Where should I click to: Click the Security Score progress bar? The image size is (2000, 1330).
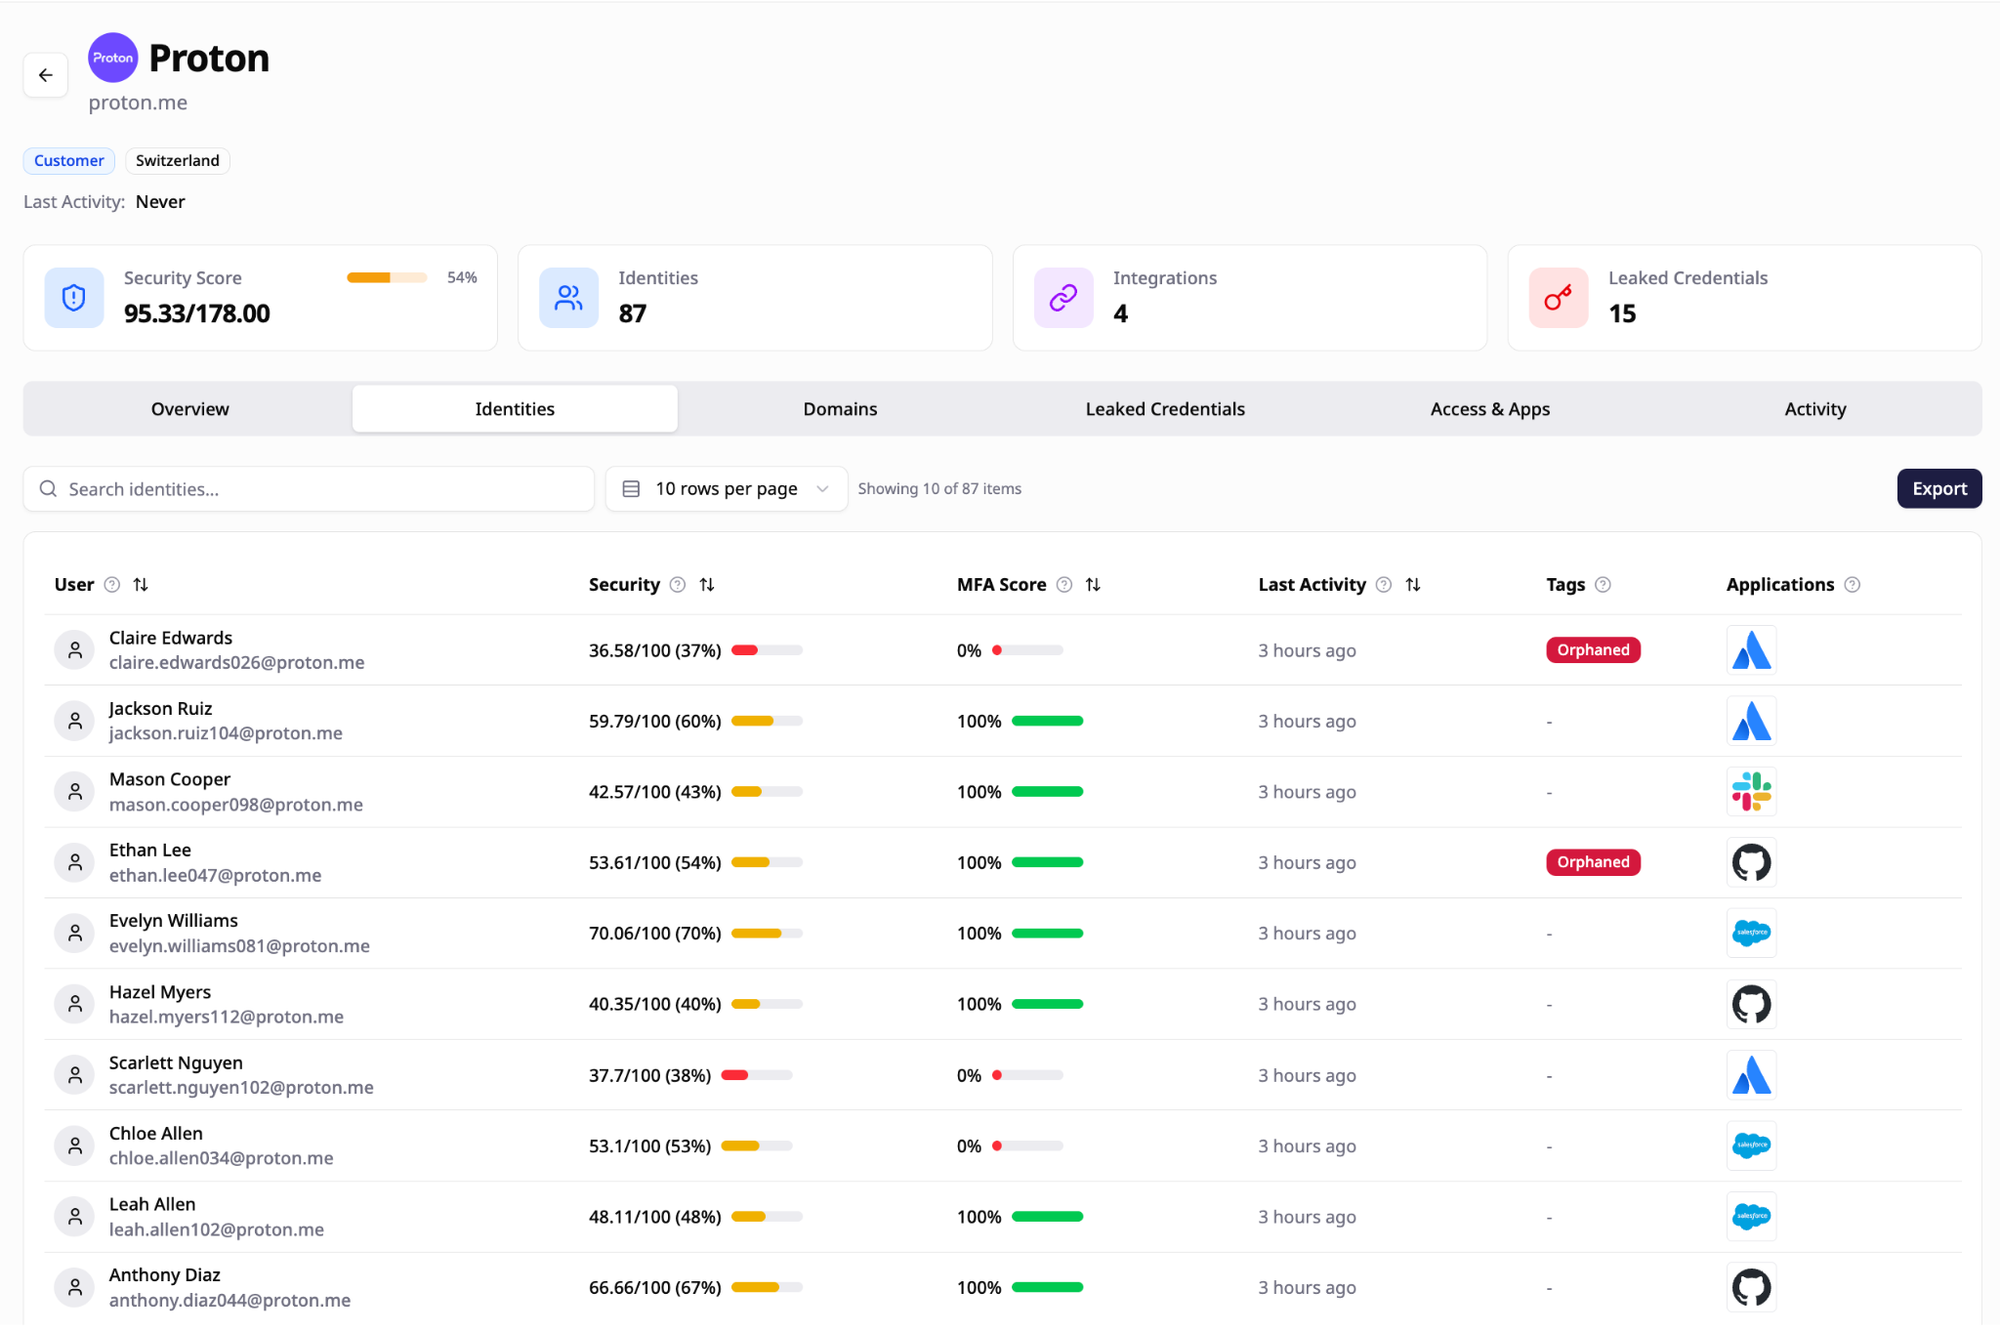(387, 278)
